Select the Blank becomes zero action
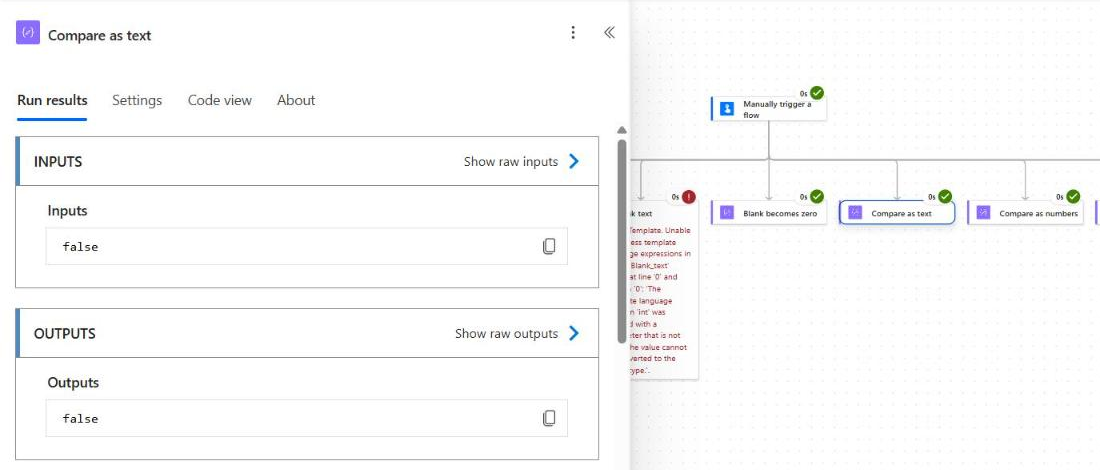Image resolution: width=1100 pixels, height=470 pixels. pos(769,213)
